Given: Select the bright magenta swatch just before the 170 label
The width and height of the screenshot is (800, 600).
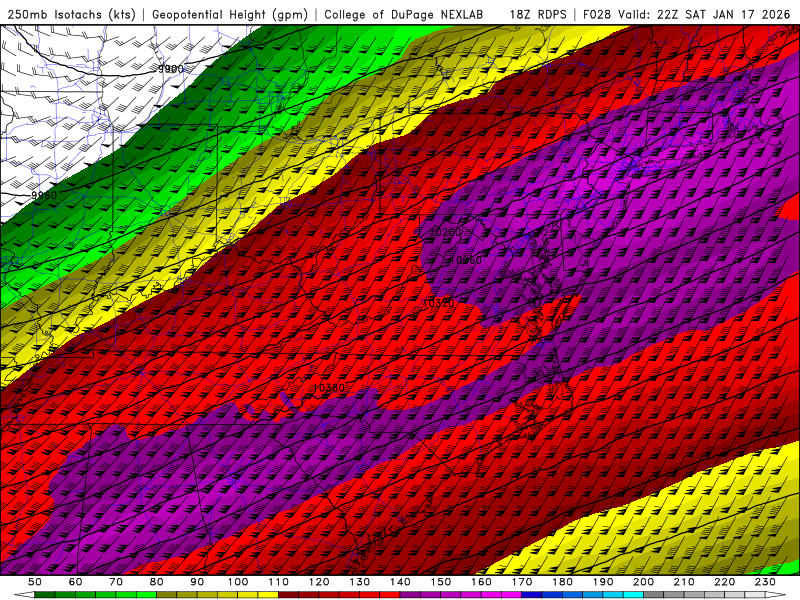Looking at the screenshot, I should (x=512, y=595).
